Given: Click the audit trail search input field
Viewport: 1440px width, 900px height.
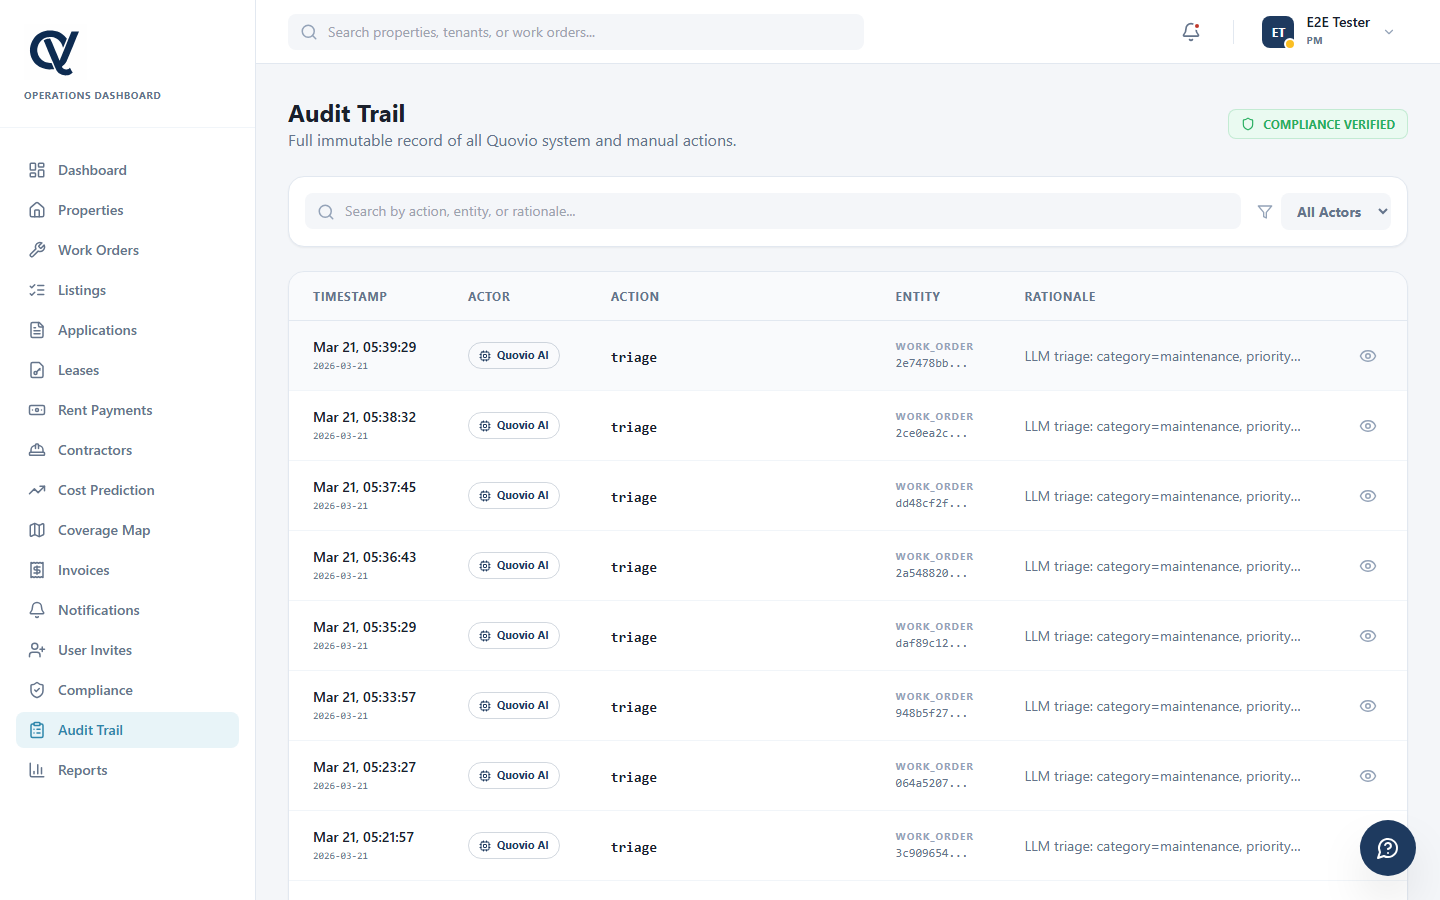Looking at the screenshot, I should [772, 211].
